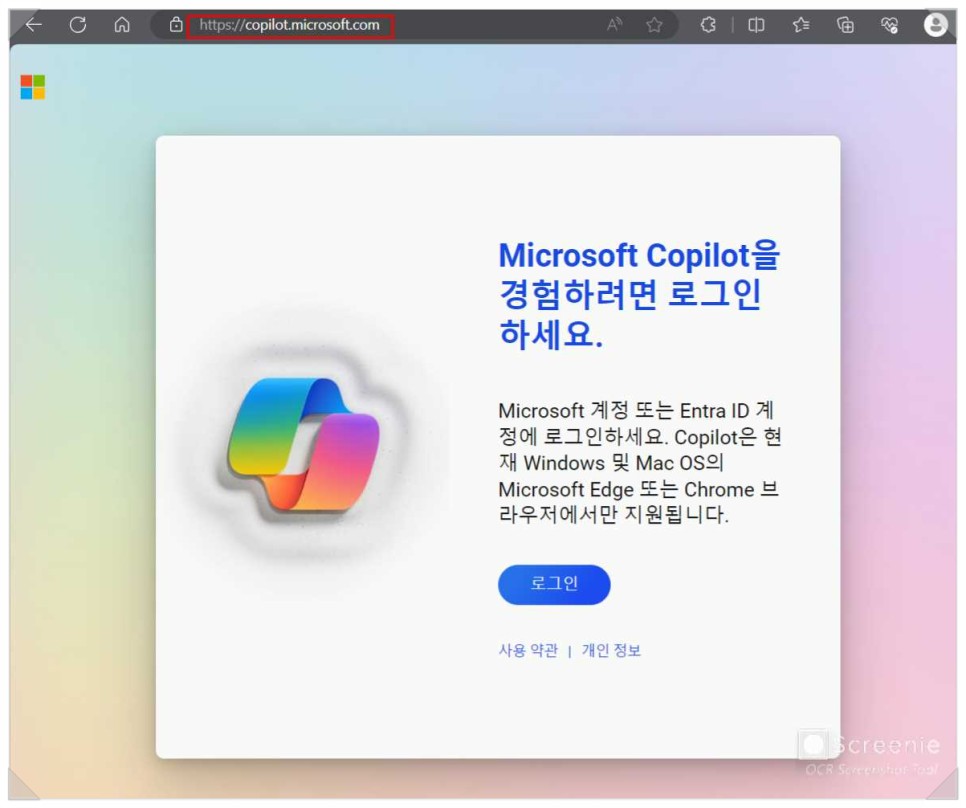
Task: Click the Microsoft logo at top left
Action: 33,87
